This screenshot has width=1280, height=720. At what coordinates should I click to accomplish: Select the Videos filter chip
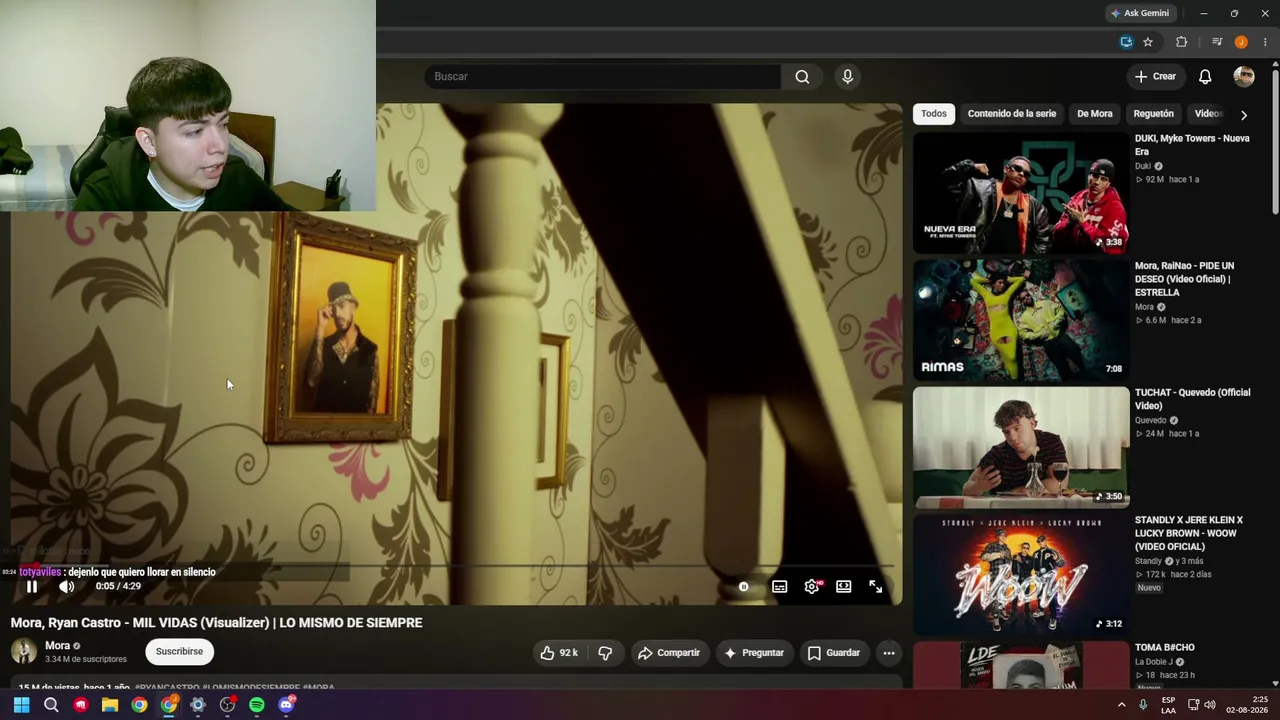[x=1209, y=114]
